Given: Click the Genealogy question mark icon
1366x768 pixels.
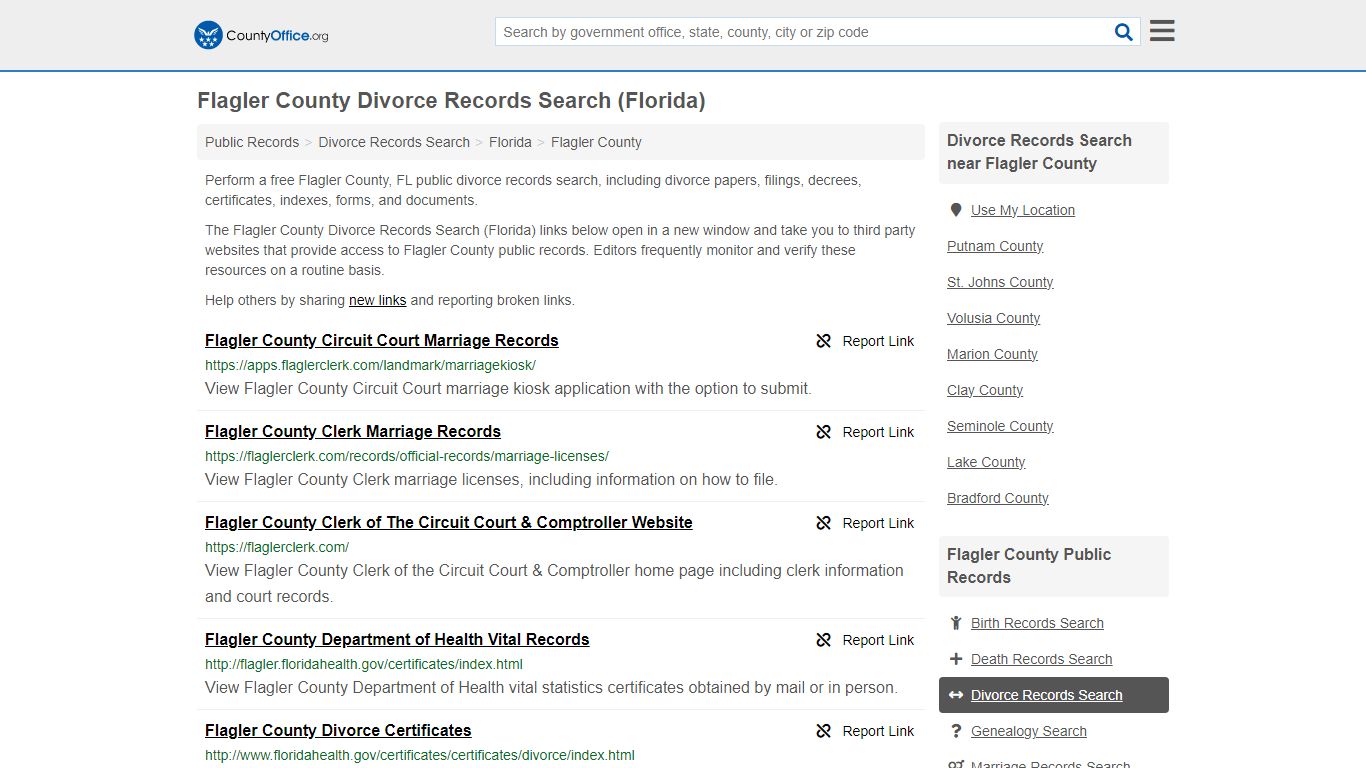Looking at the screenshot, I should tap(956, 731).
